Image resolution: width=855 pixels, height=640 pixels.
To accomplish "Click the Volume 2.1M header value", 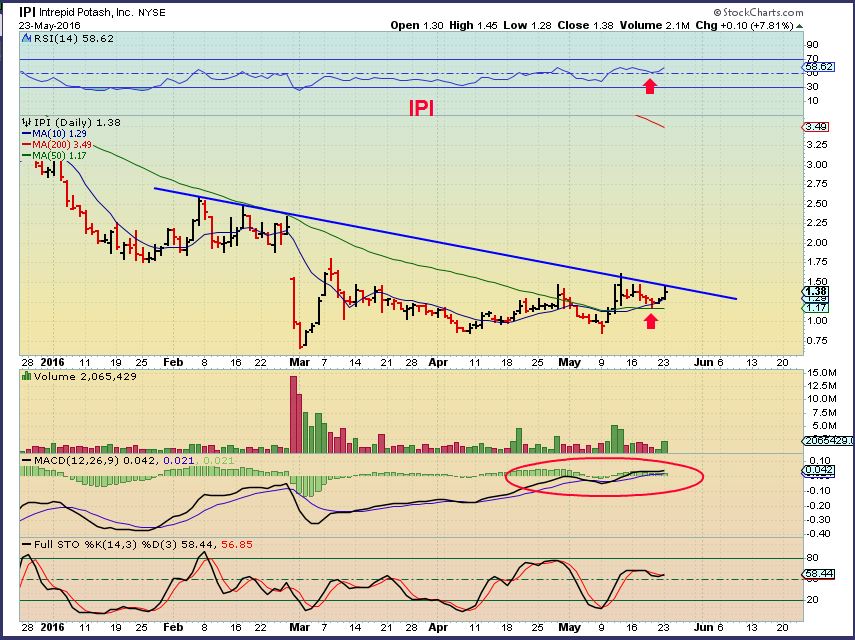I will [654, 25].
